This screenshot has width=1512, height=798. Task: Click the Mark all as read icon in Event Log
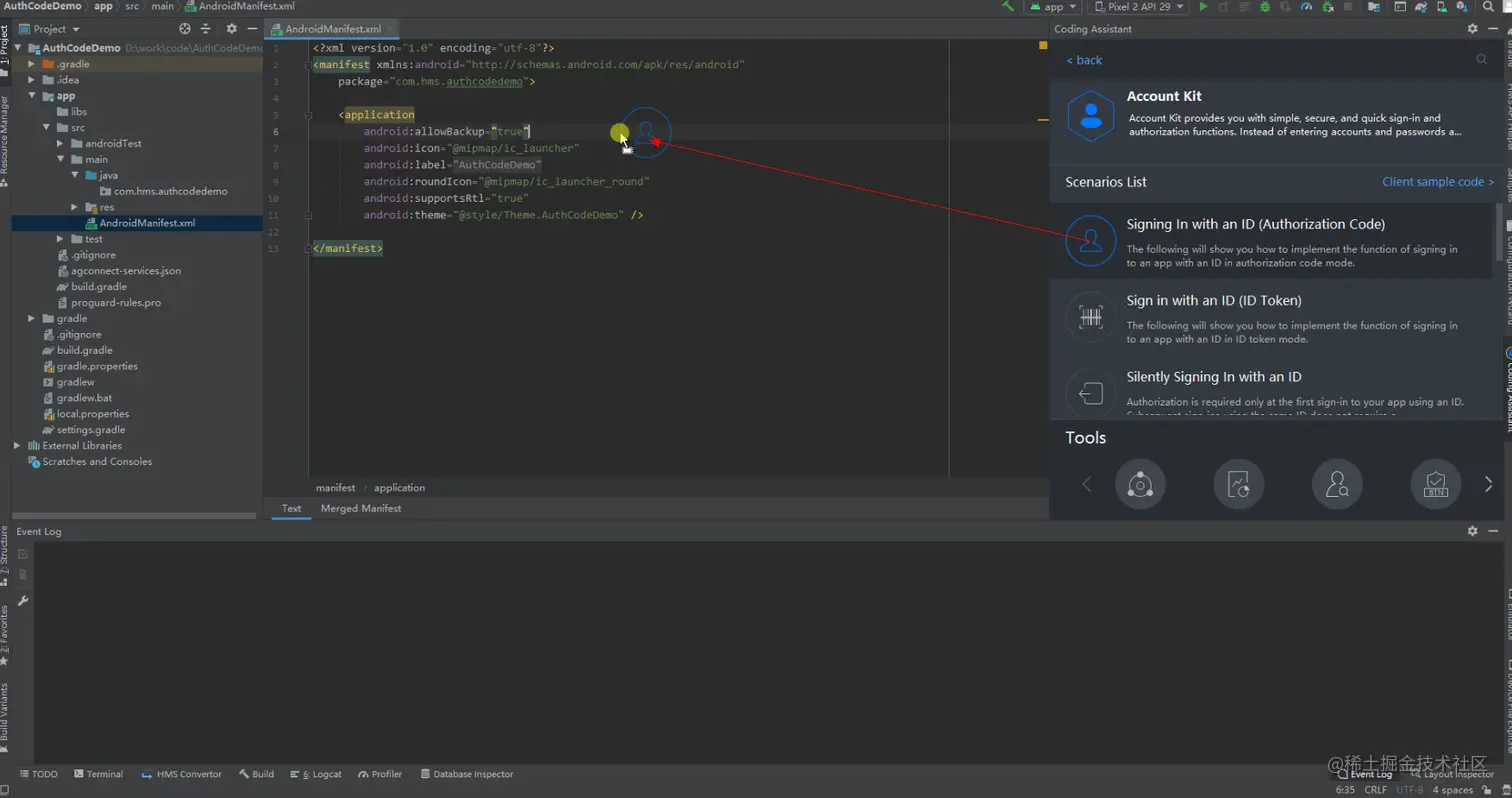pyautogui.click(x=23, y=554)
